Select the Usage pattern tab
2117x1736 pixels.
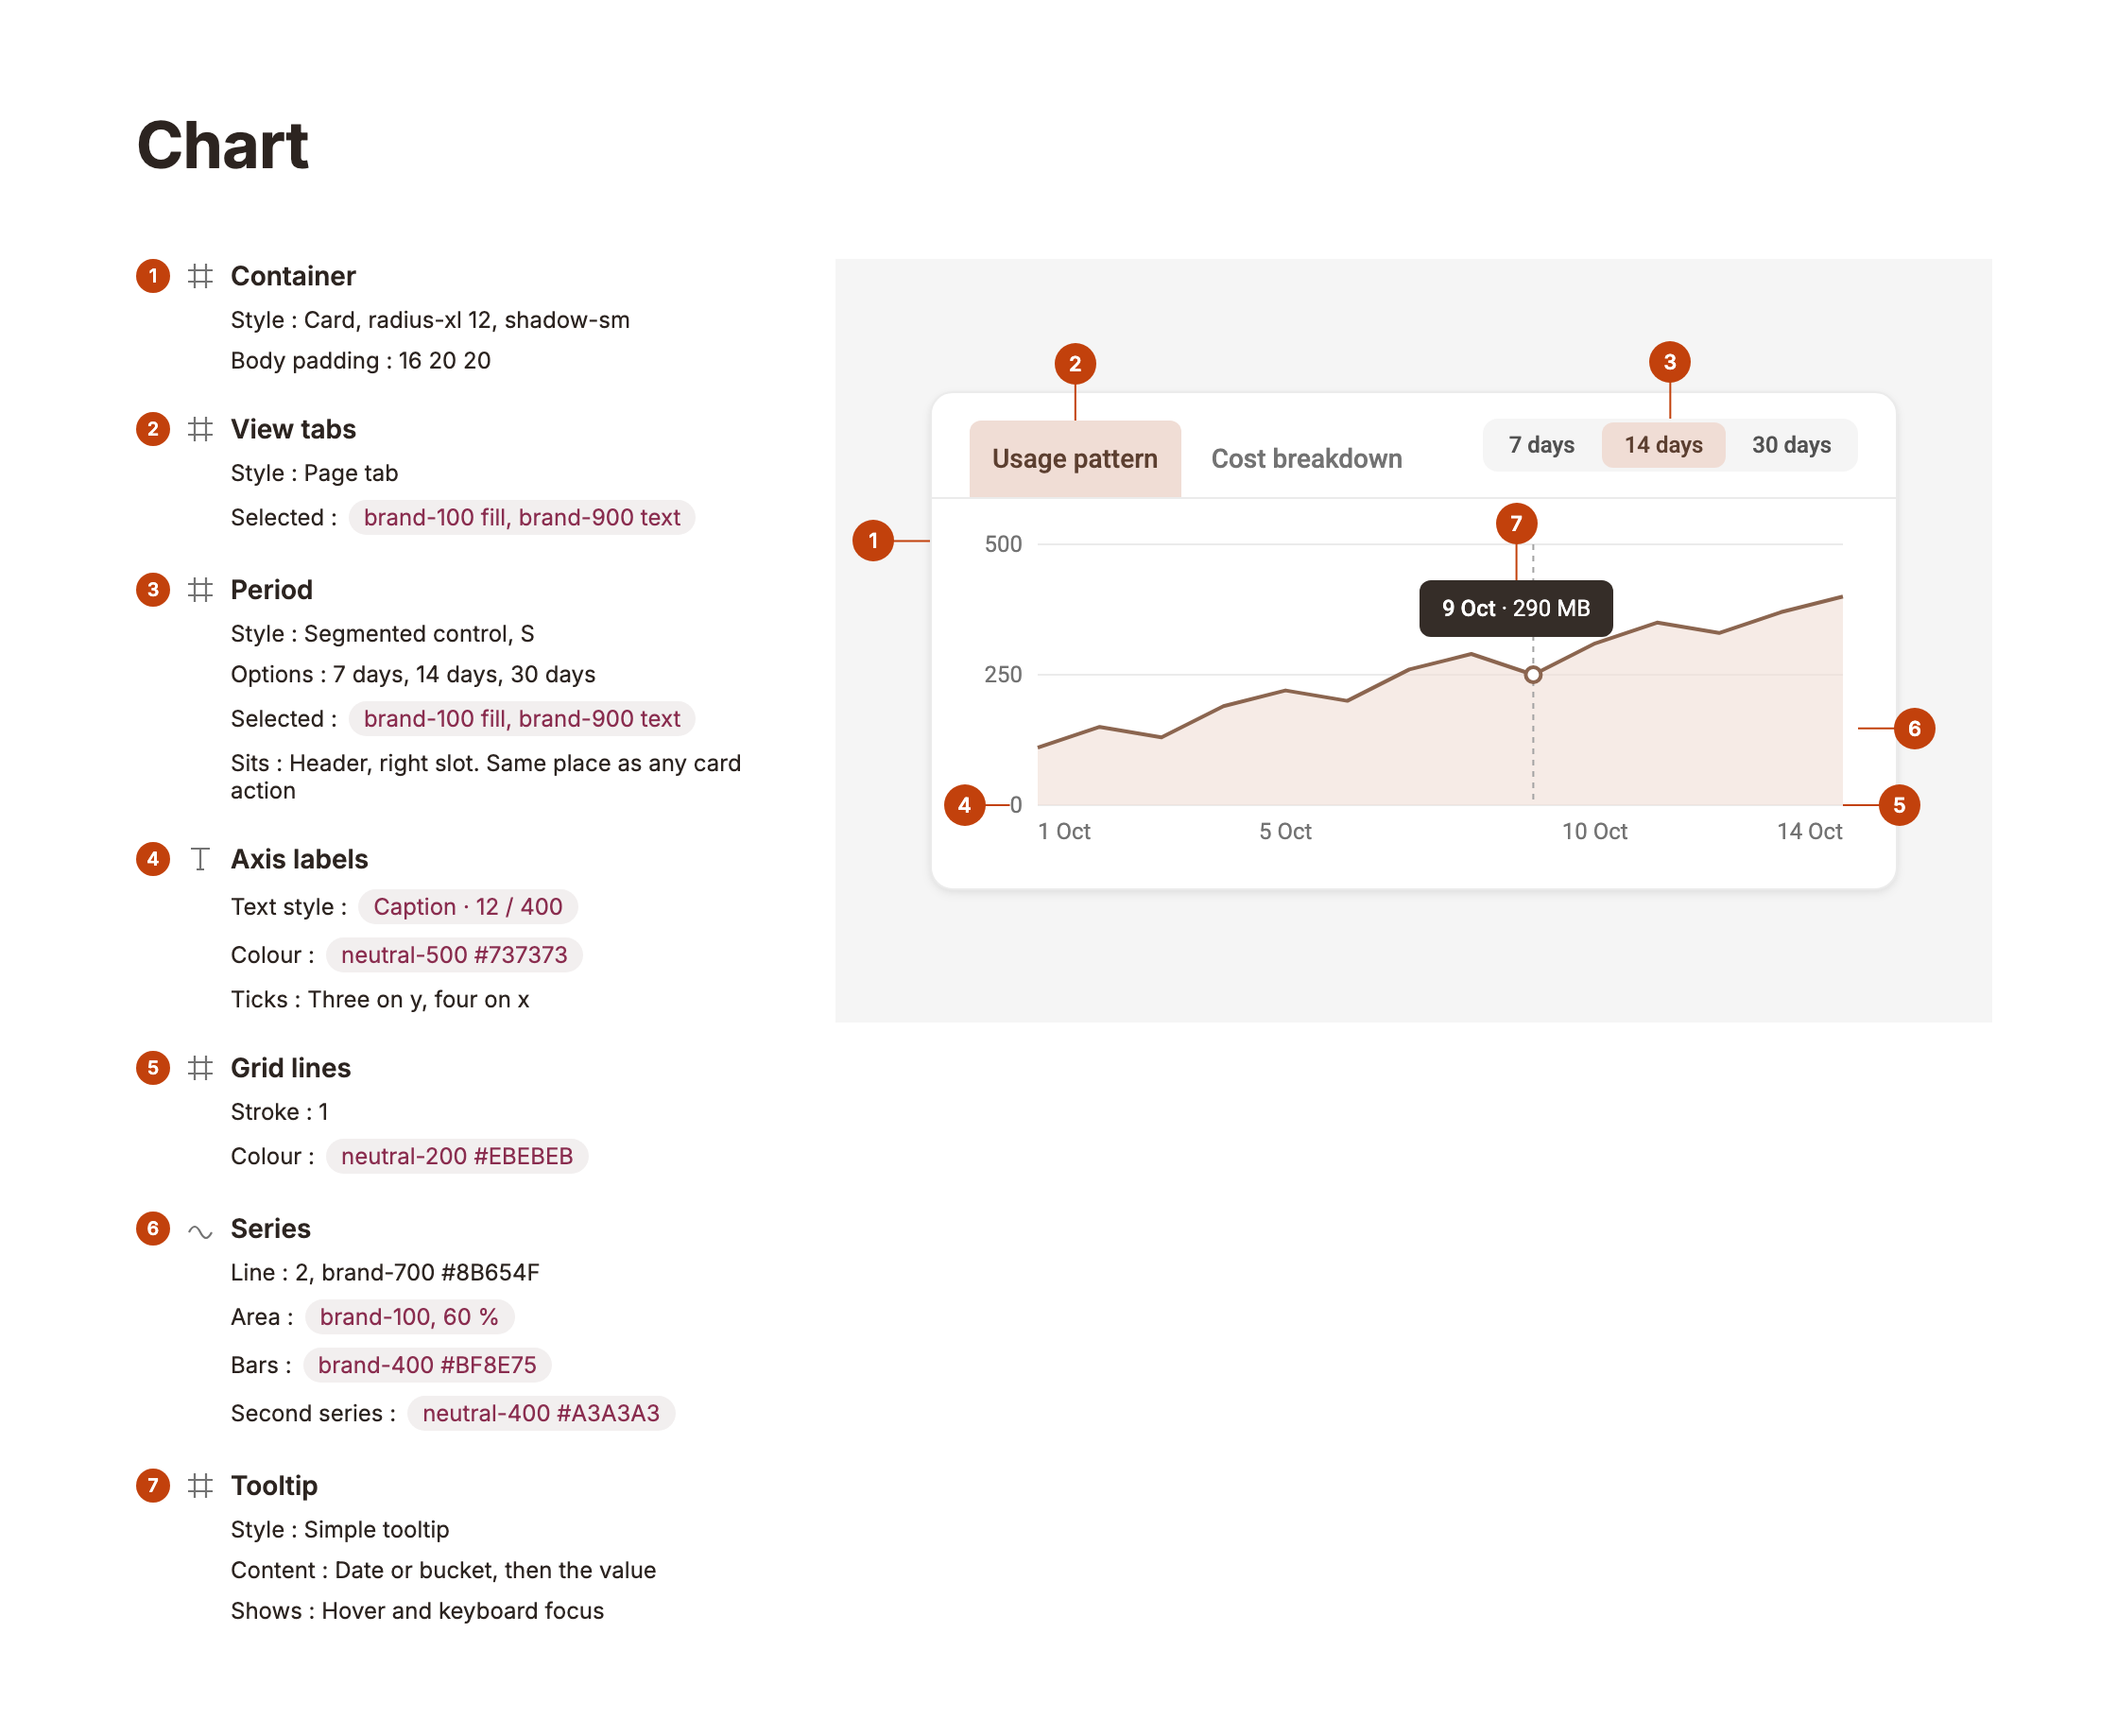click(x=1074, y=458)
